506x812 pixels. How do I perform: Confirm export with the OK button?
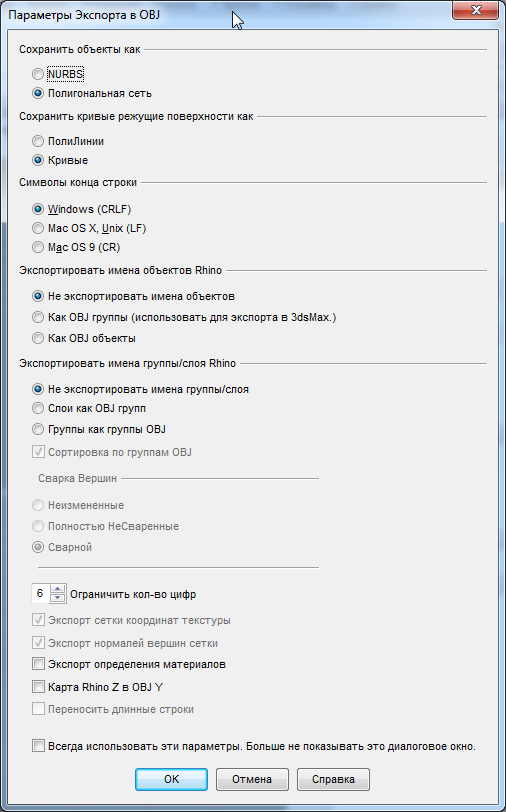coord(171,779)
